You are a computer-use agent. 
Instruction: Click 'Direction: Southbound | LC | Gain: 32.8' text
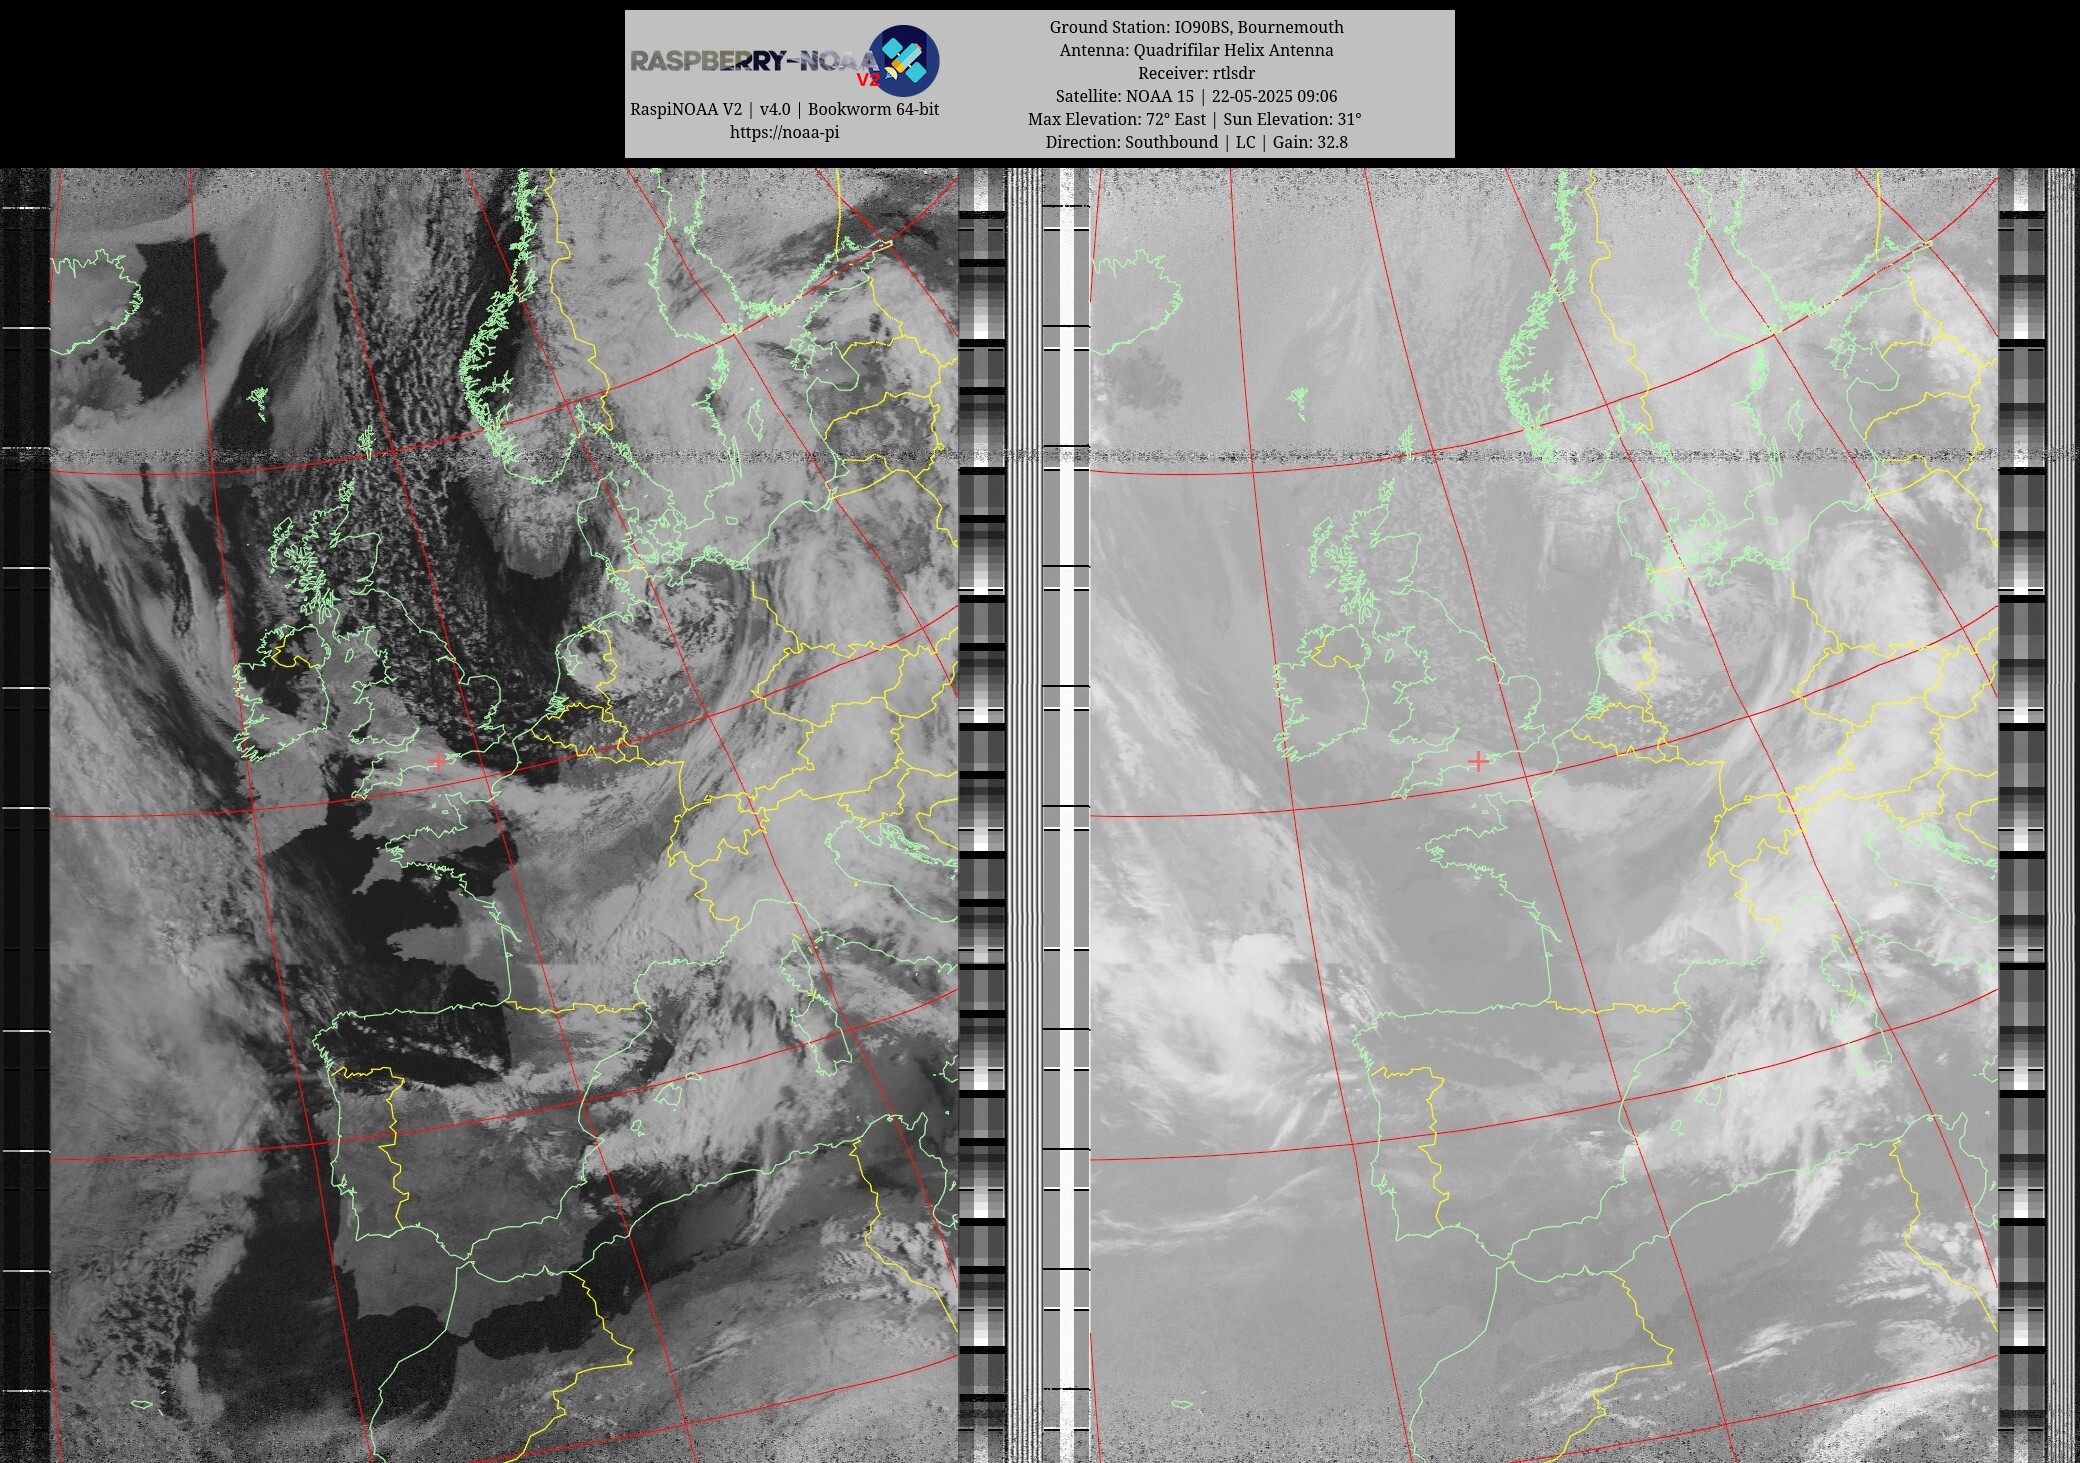coord(1196,142)
